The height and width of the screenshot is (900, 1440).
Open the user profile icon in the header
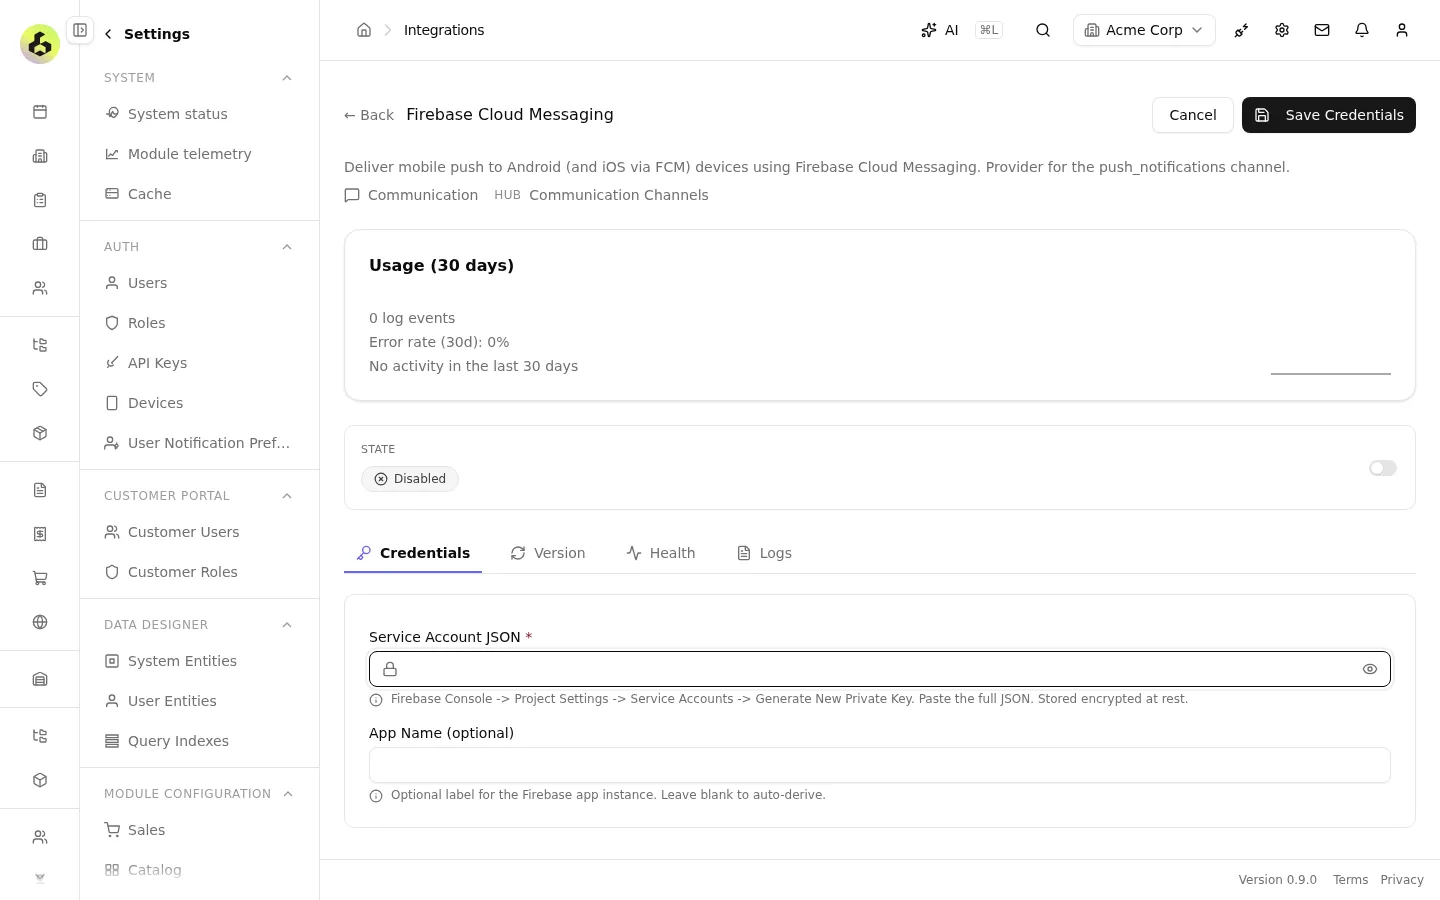pos(1402,30)
